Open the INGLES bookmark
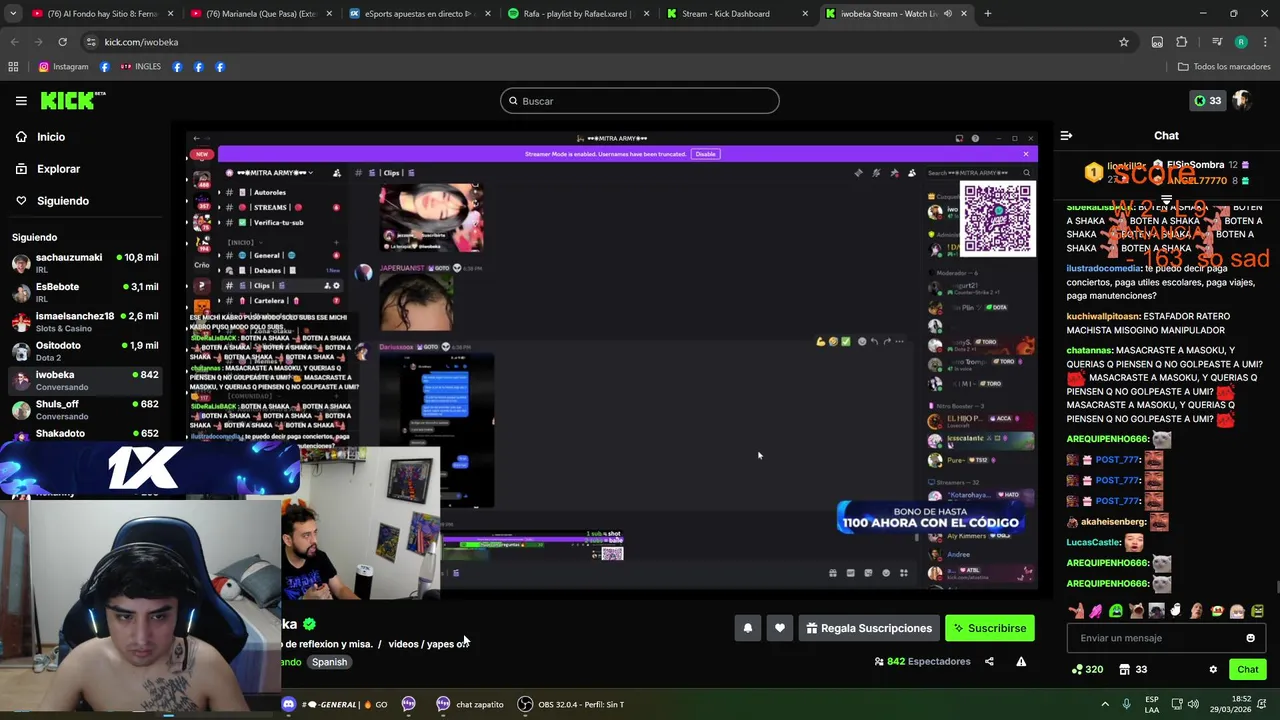The image size is (1280, 720). coord(140,67)
